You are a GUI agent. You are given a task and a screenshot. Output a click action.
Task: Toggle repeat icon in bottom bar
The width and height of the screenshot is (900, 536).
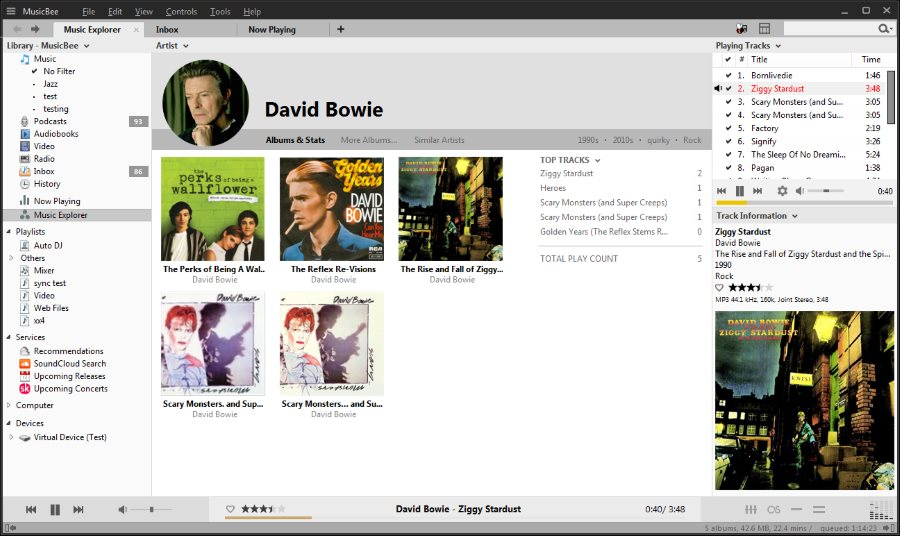coord(796,509)
